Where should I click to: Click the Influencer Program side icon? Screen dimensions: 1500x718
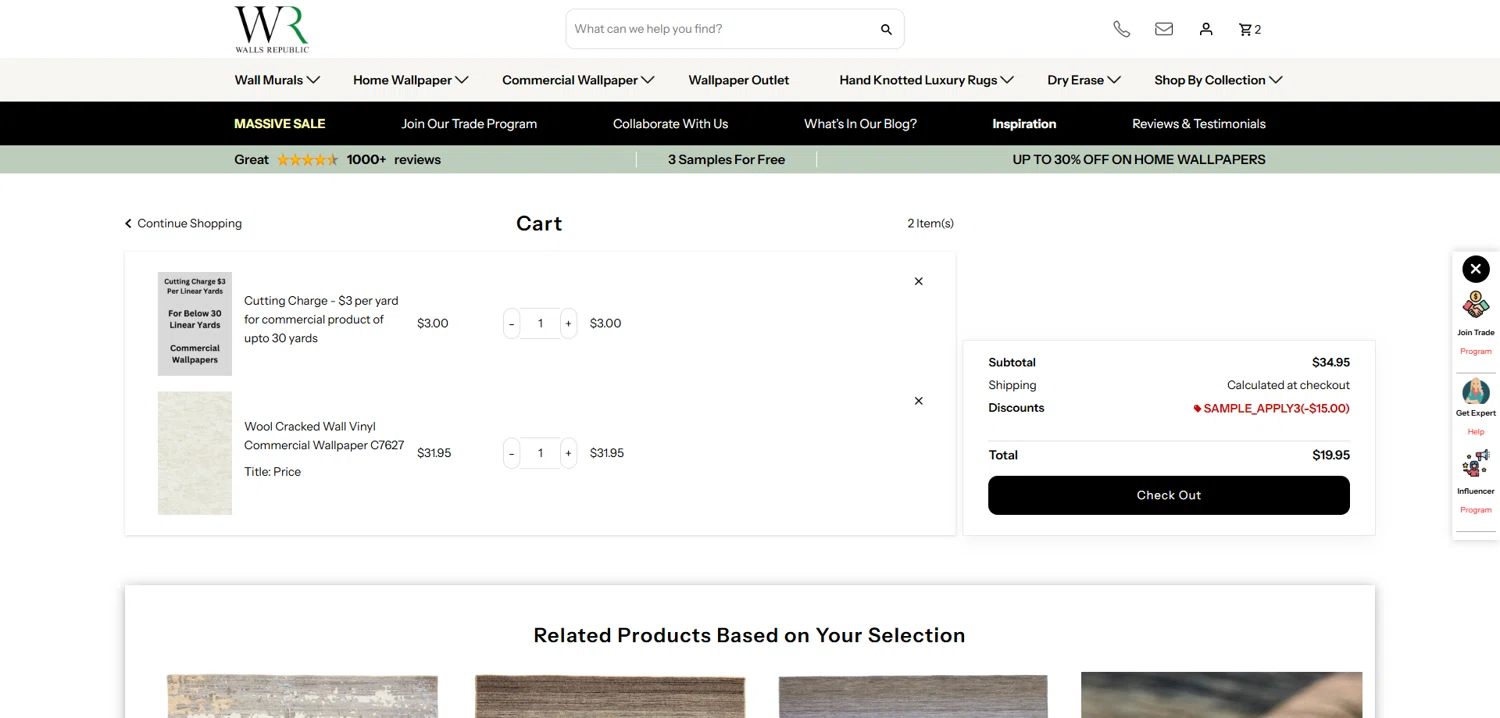1476,463
